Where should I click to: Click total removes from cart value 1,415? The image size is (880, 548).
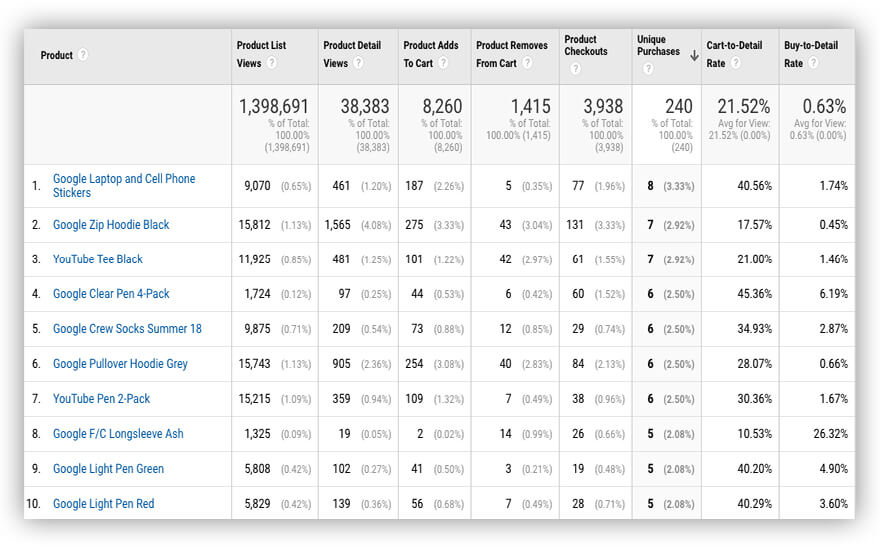(530, 106)
